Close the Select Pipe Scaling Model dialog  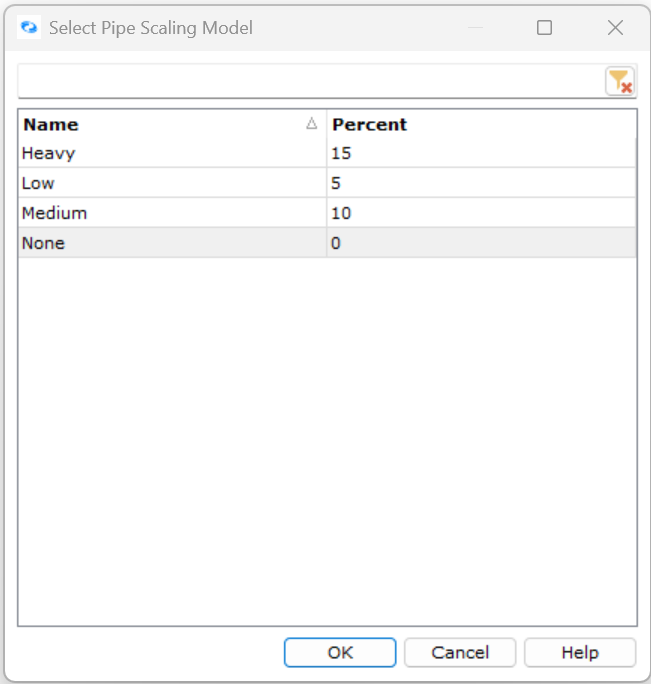615,27
